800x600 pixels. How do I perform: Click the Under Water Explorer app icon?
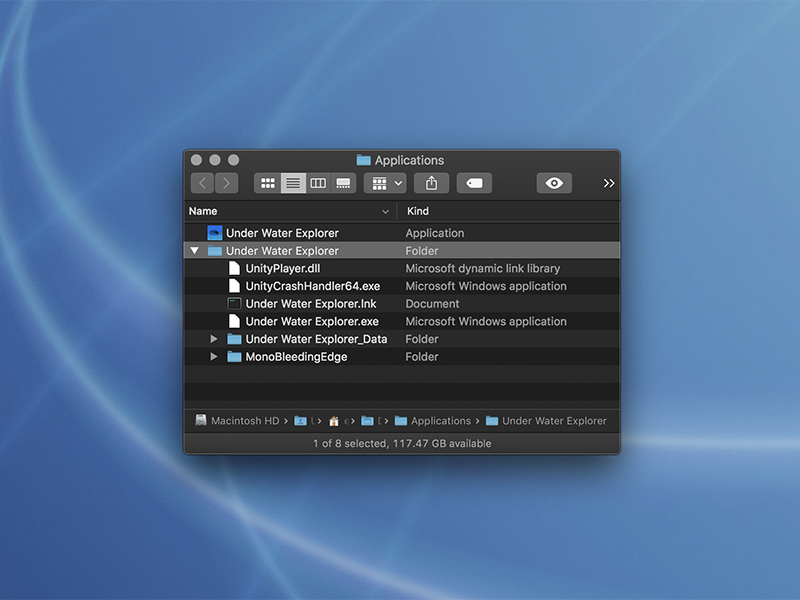pos(215,233)
